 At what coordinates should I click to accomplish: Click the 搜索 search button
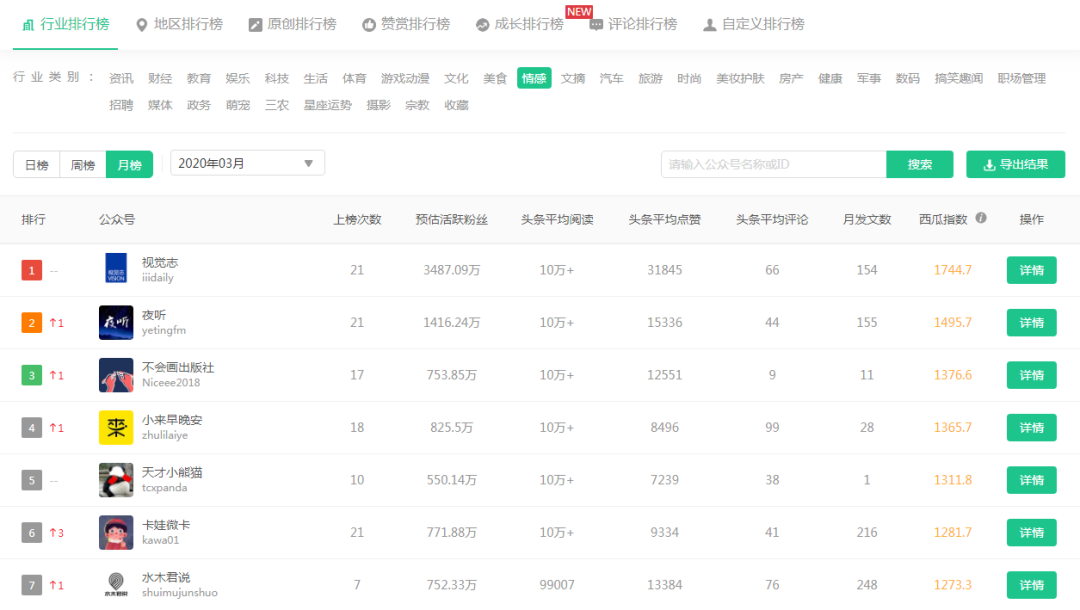pos(919,164)
